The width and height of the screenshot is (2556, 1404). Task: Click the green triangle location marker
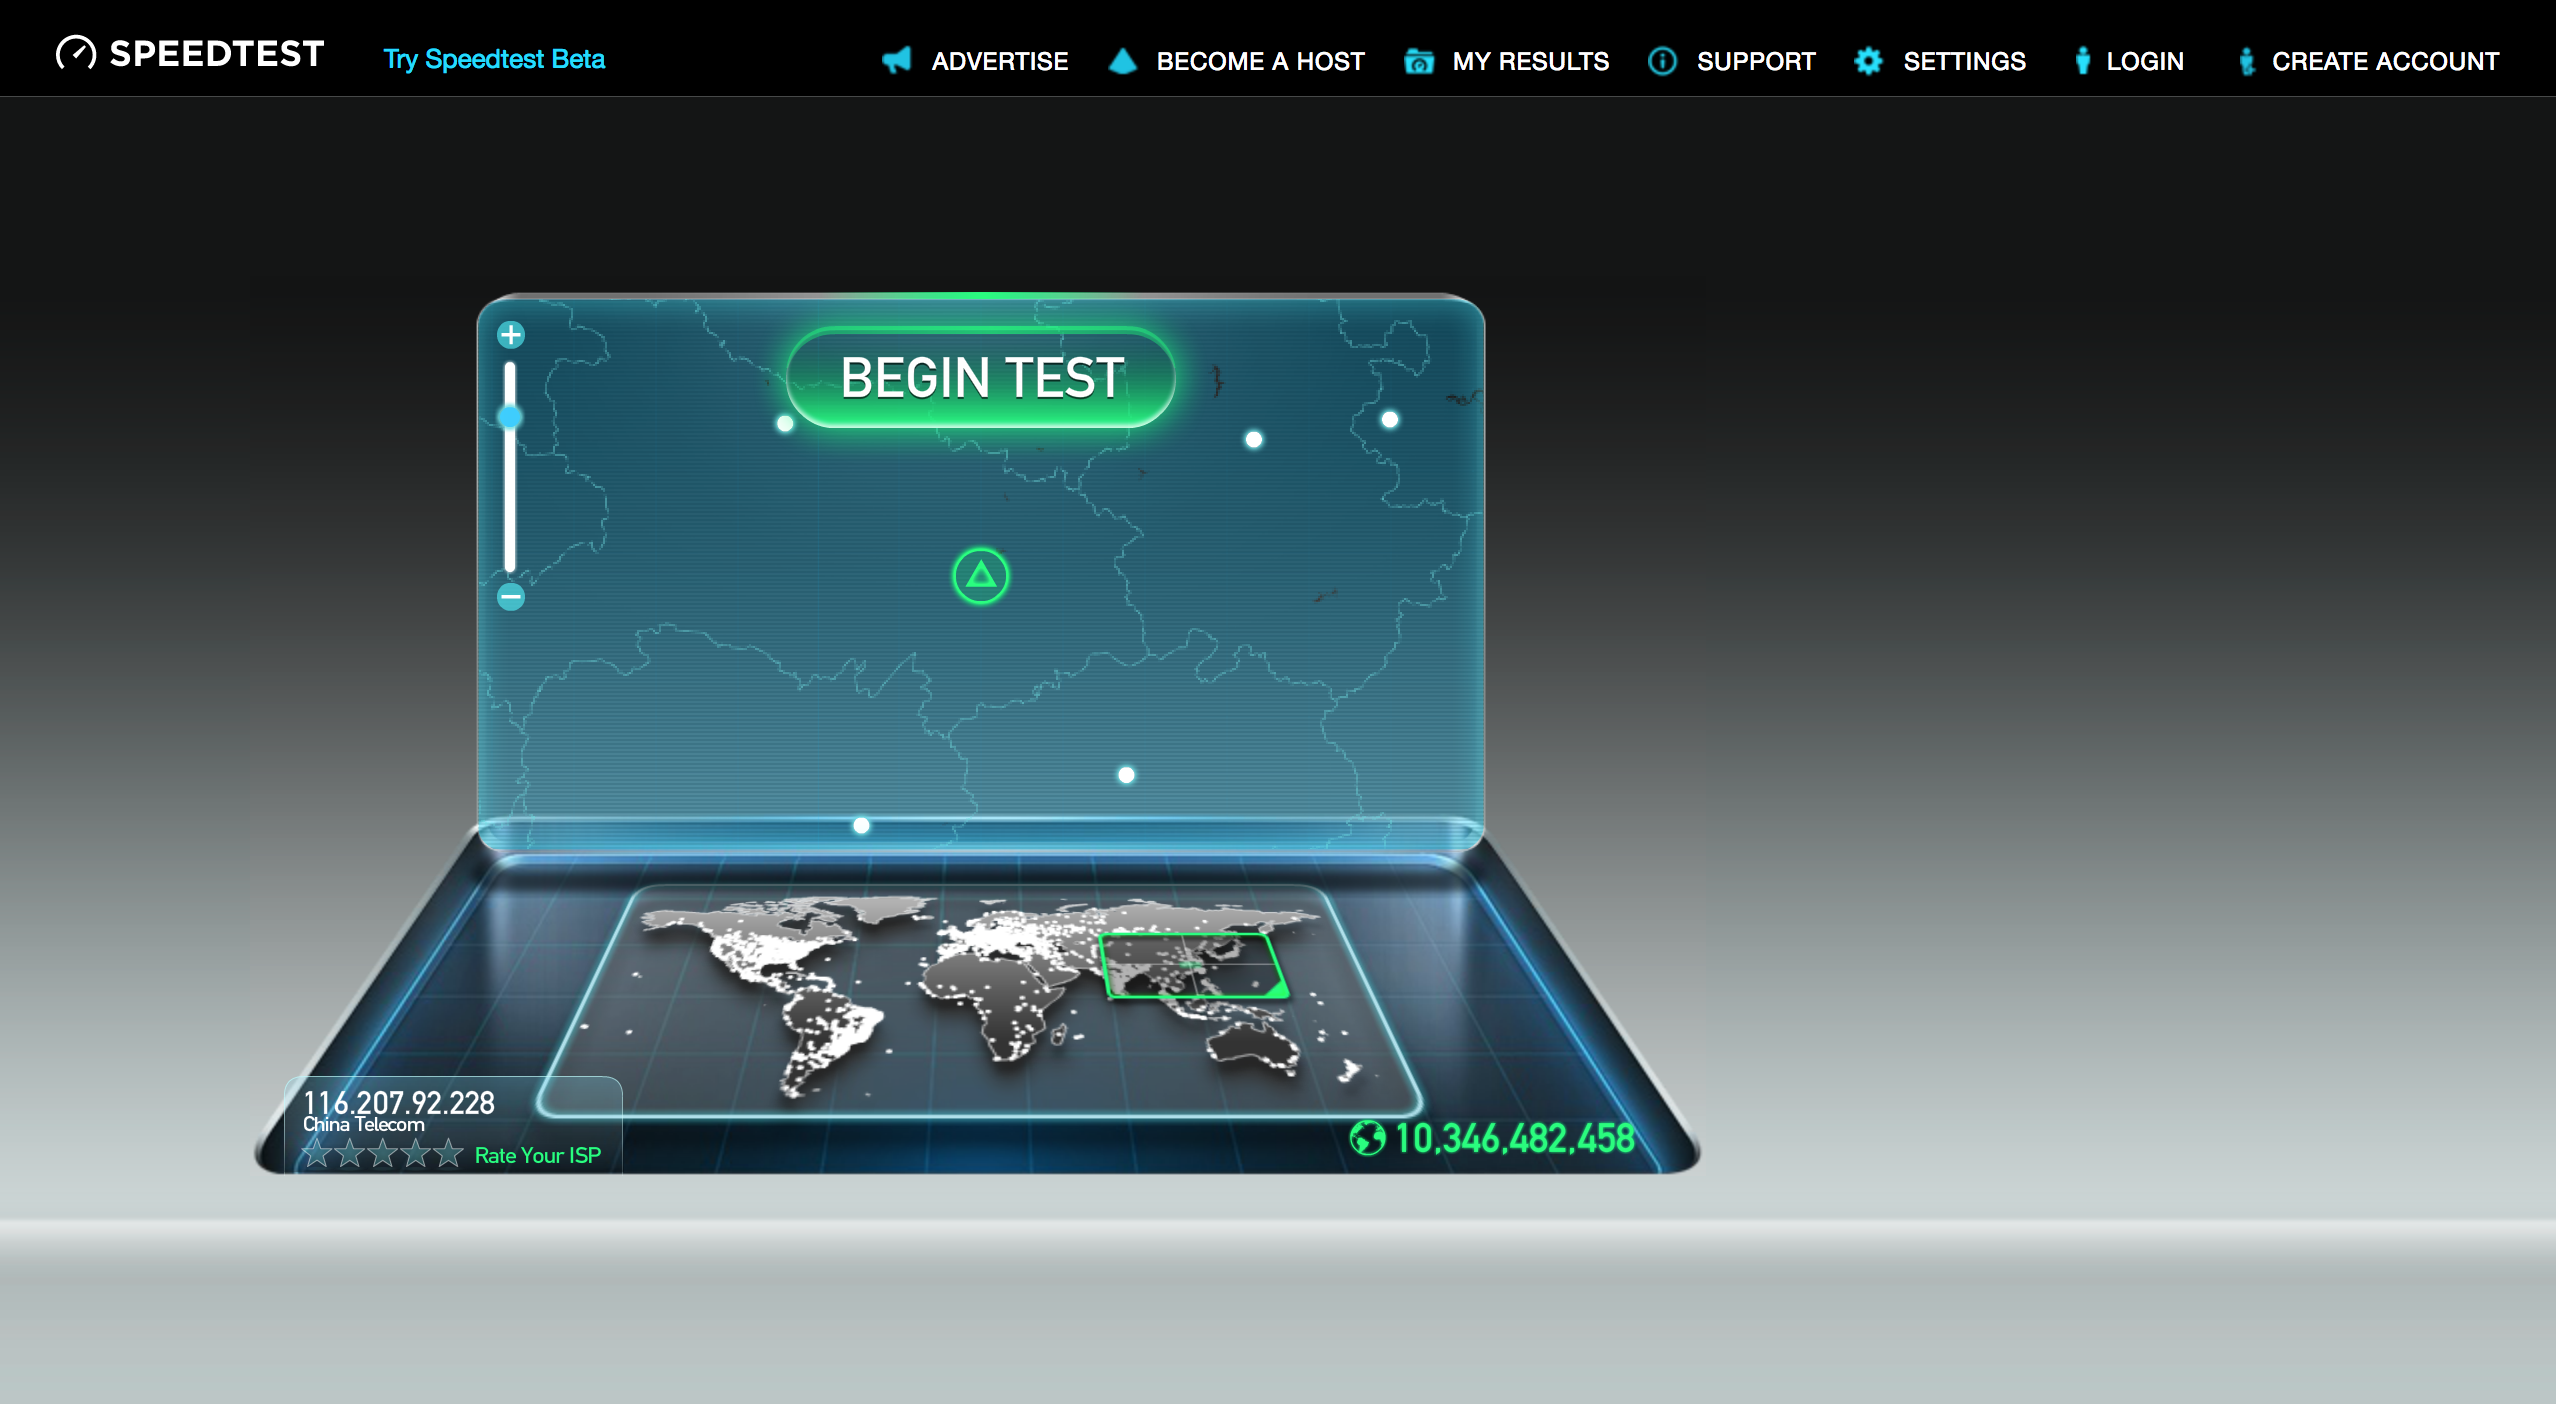981,576
